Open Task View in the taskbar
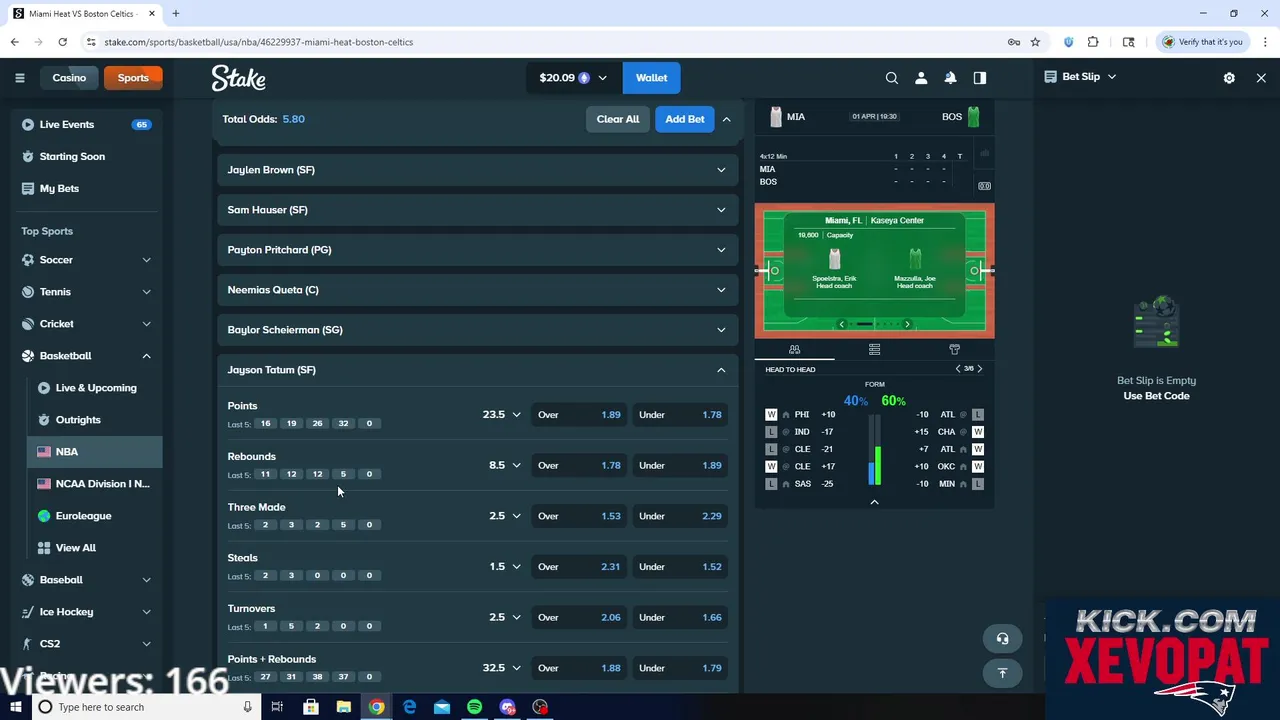 pos(277,707)
